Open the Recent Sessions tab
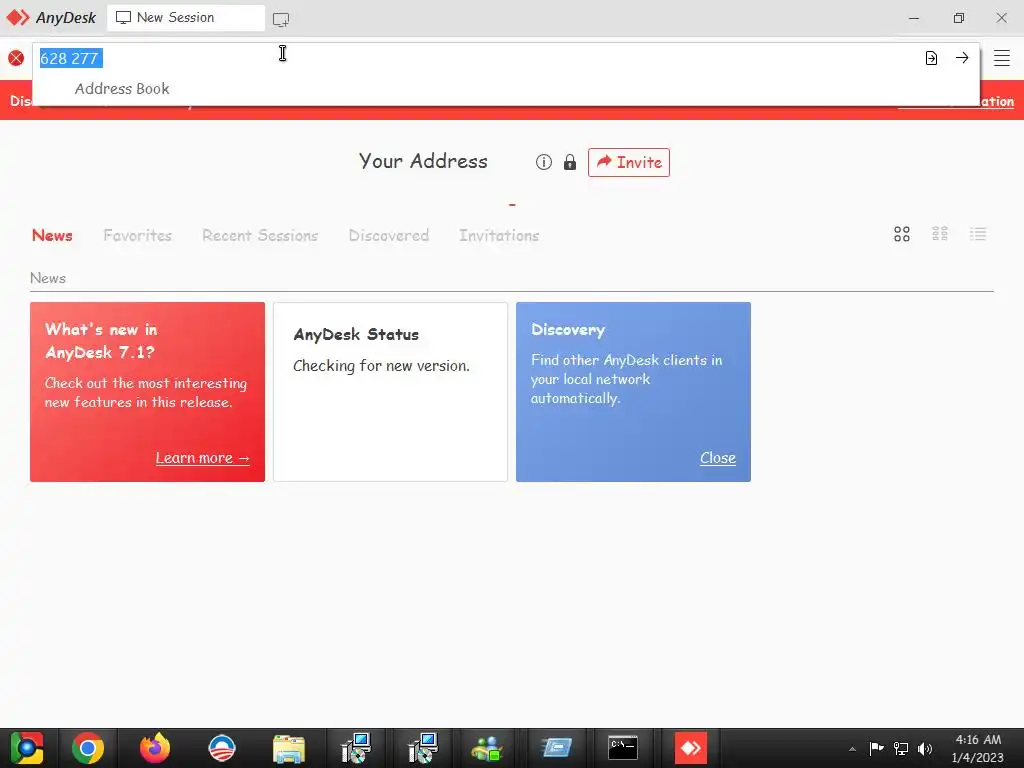The image size is (1024, 768). click(x=260, y=235)
